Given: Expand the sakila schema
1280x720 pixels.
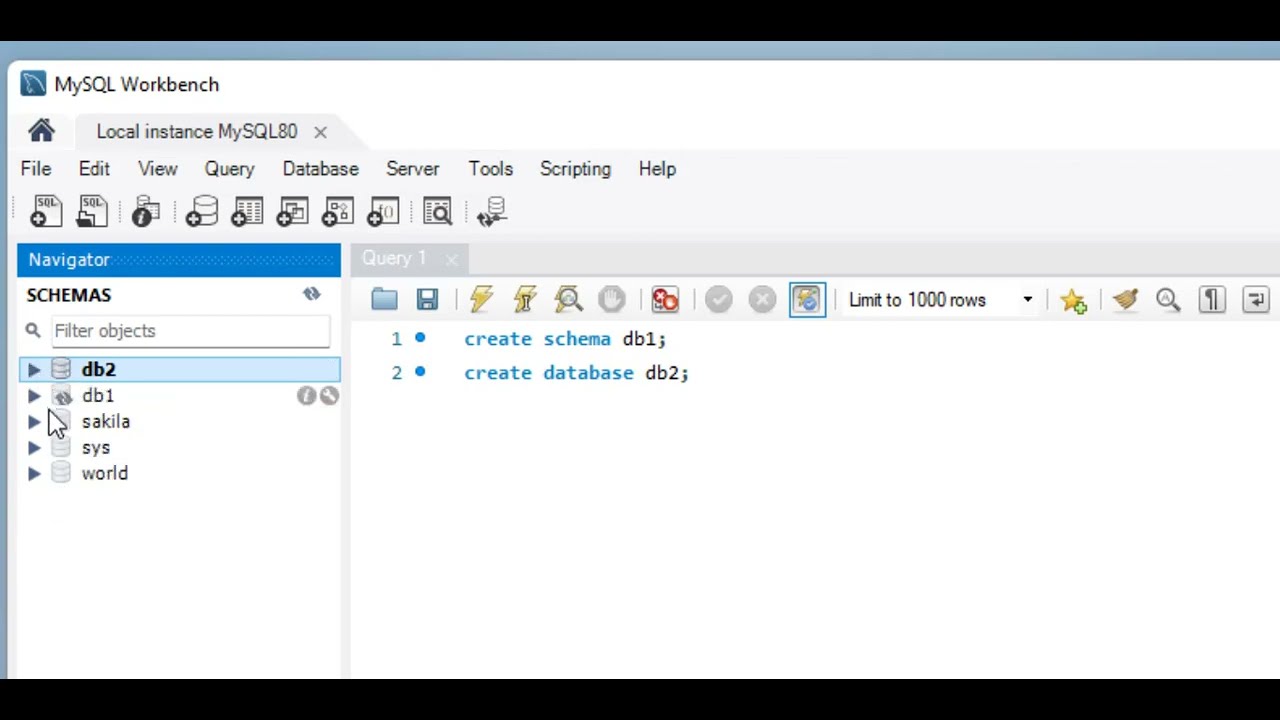Looking at the screenshot, I should click(x=34, y=422).
